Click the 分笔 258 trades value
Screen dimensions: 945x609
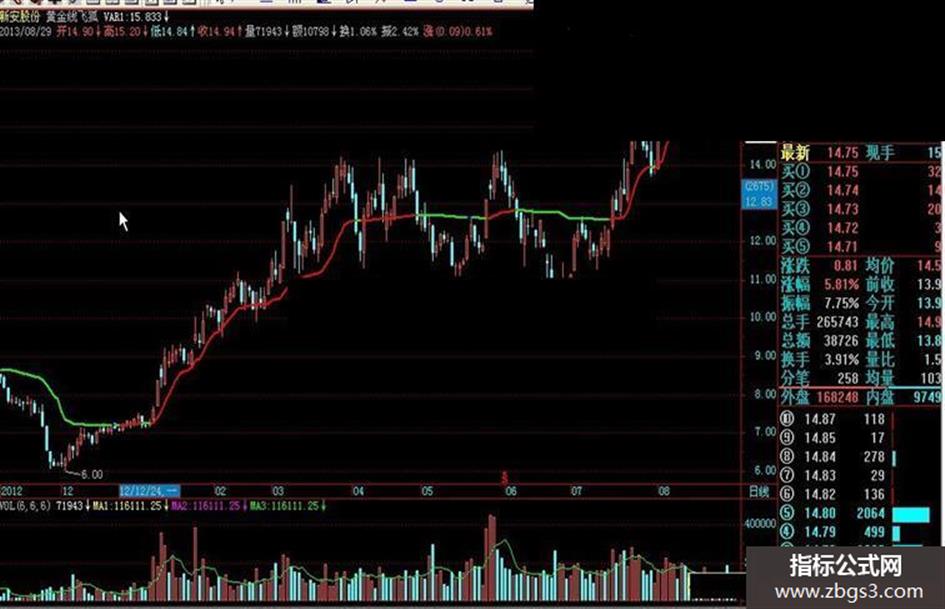point(848,378)
